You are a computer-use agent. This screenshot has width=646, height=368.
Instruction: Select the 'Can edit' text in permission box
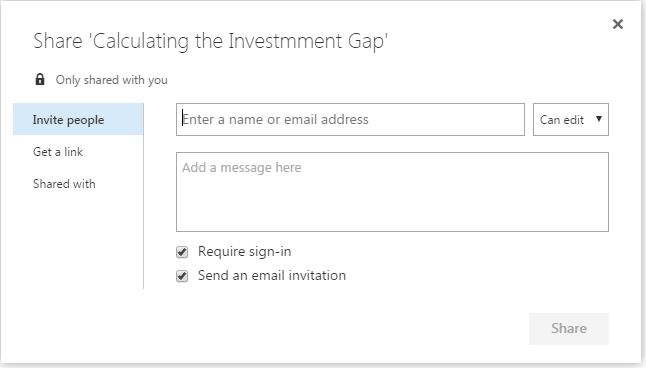click(x=562, y=120)
